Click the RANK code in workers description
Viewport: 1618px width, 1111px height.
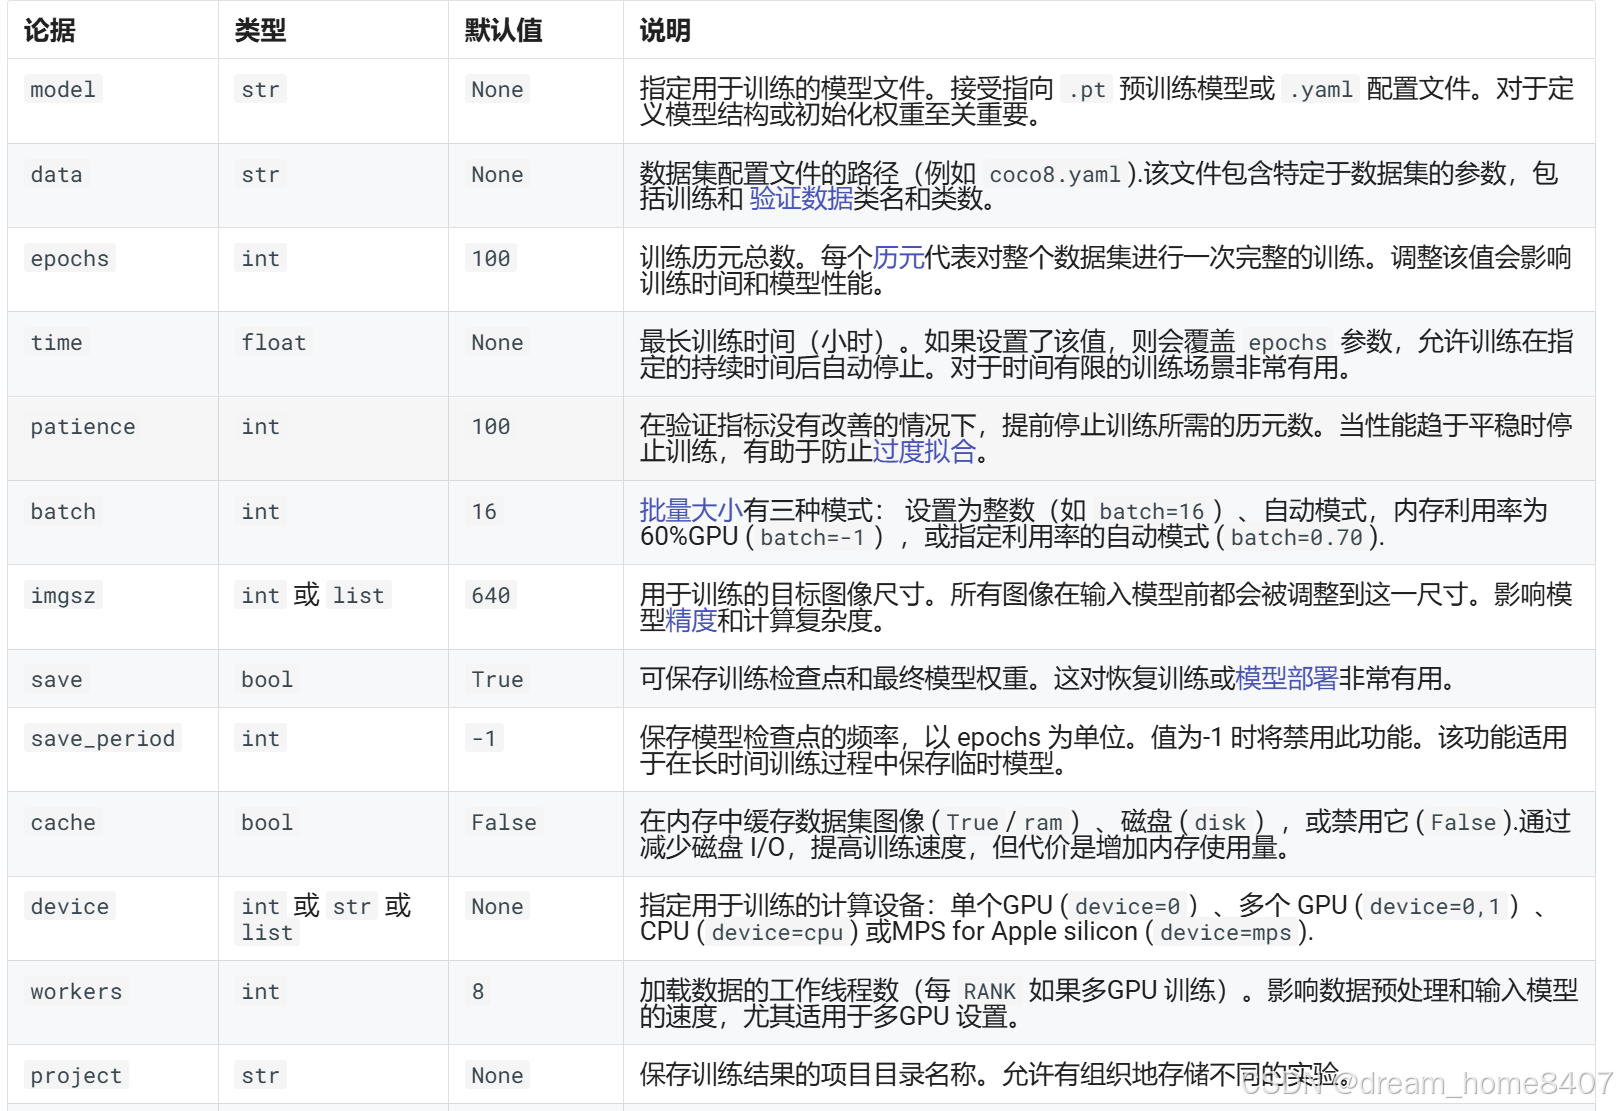(x=990, y=992)
